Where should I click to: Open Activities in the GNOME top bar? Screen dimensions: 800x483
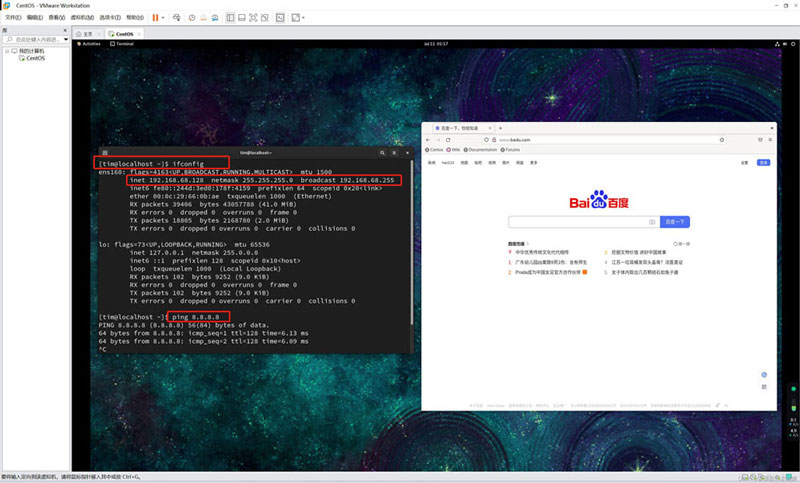click(x=91, y=44)
